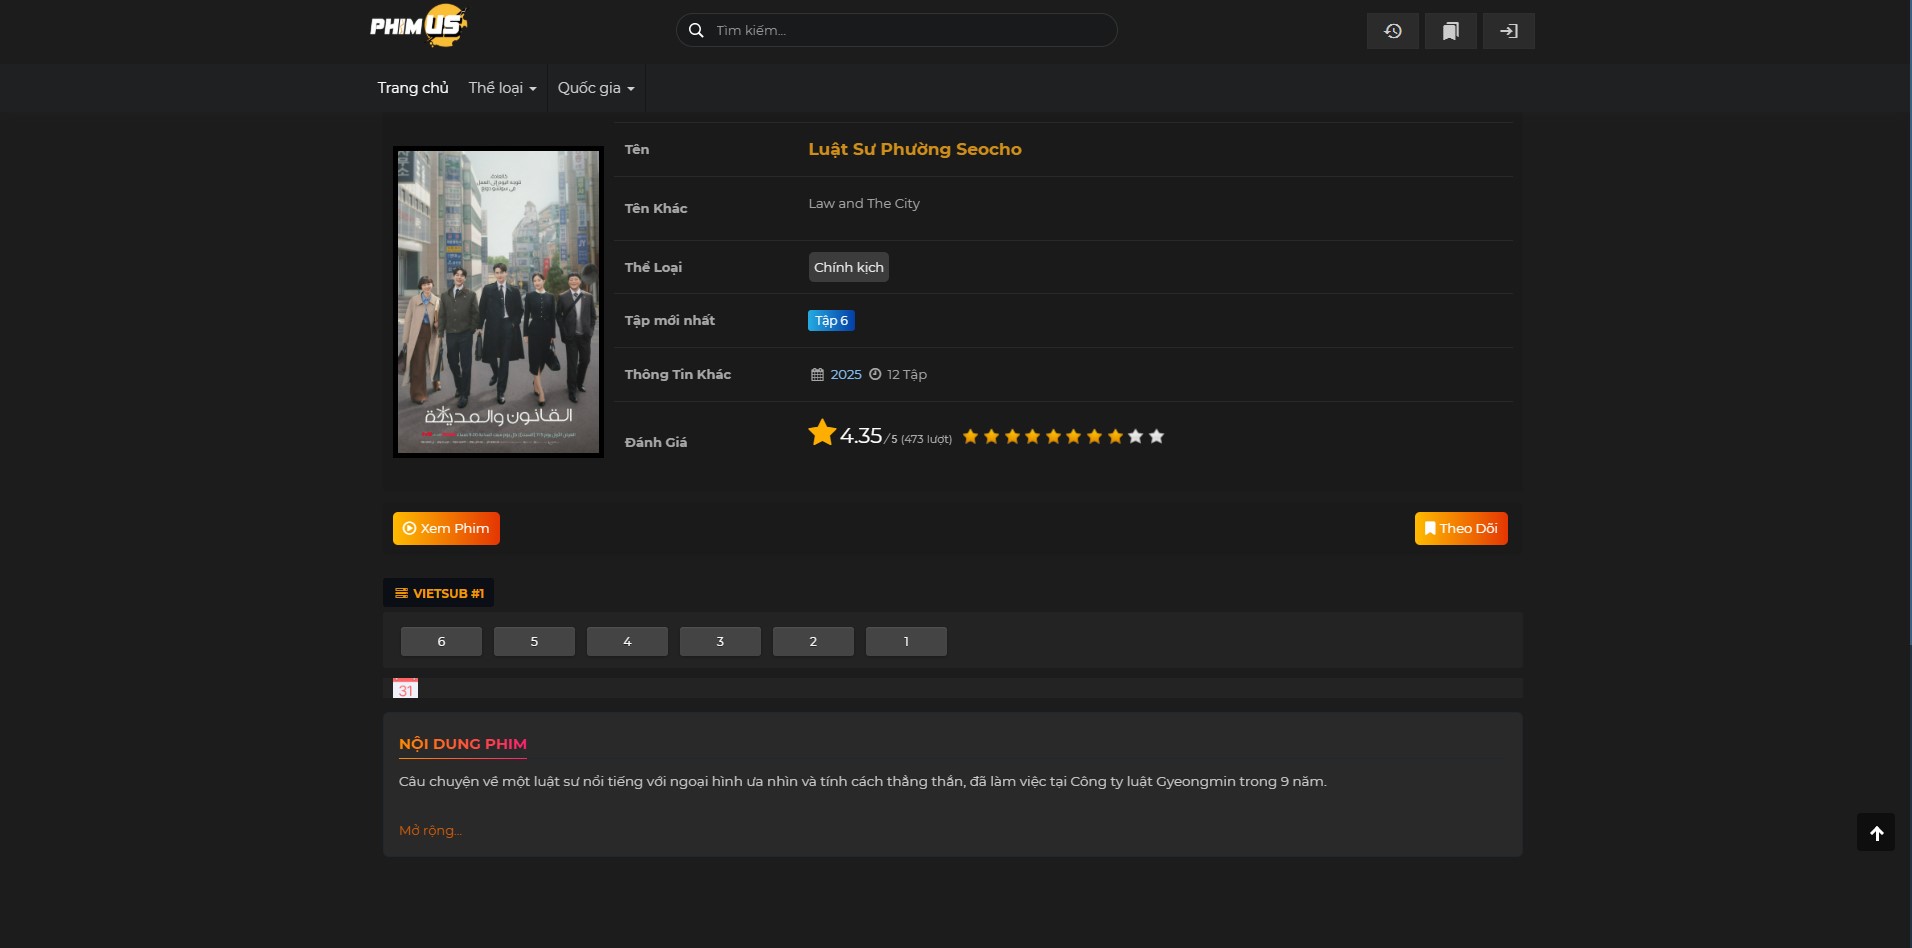The height and width of the screenshot is (948, 1912).
Task: Expand the Thể loại dropdown
Action: pyautogui.click(x=502, y=88)
